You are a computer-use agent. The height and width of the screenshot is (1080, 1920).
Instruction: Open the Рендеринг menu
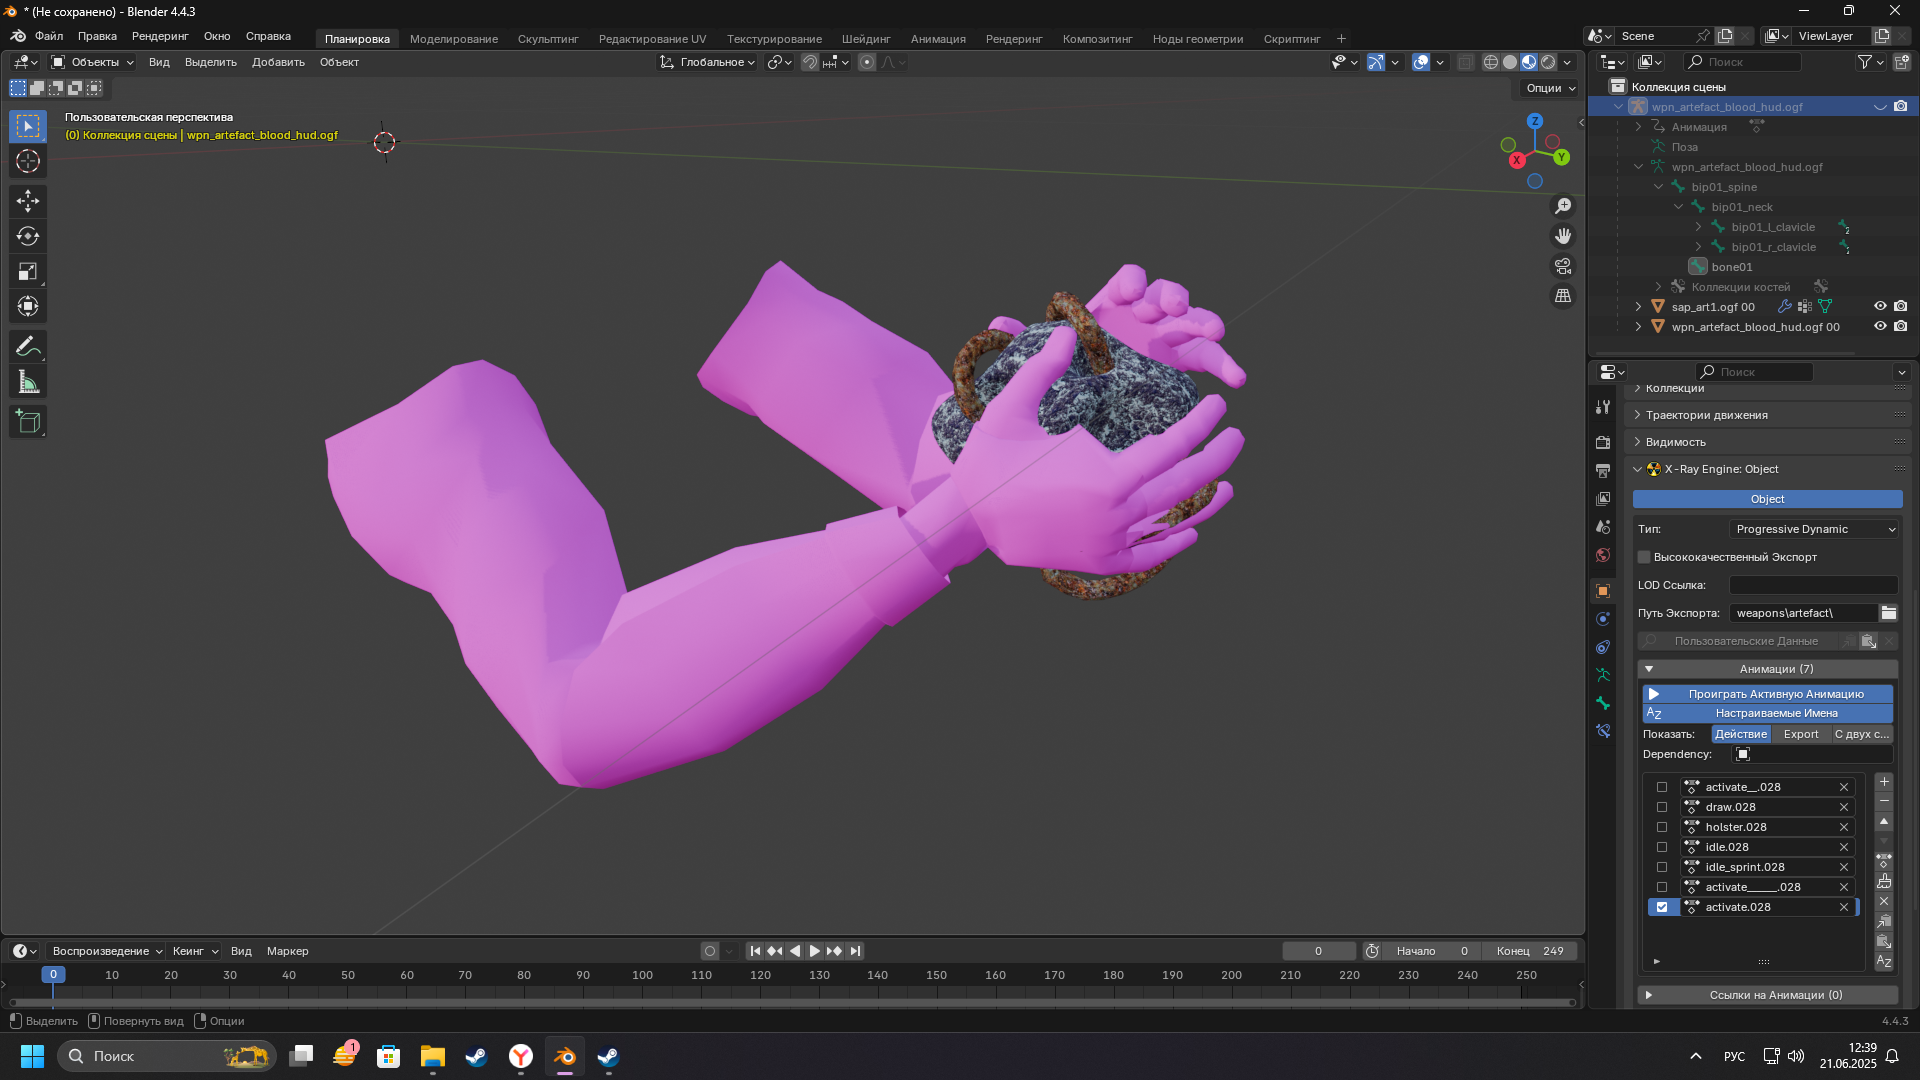click(160, 36)
